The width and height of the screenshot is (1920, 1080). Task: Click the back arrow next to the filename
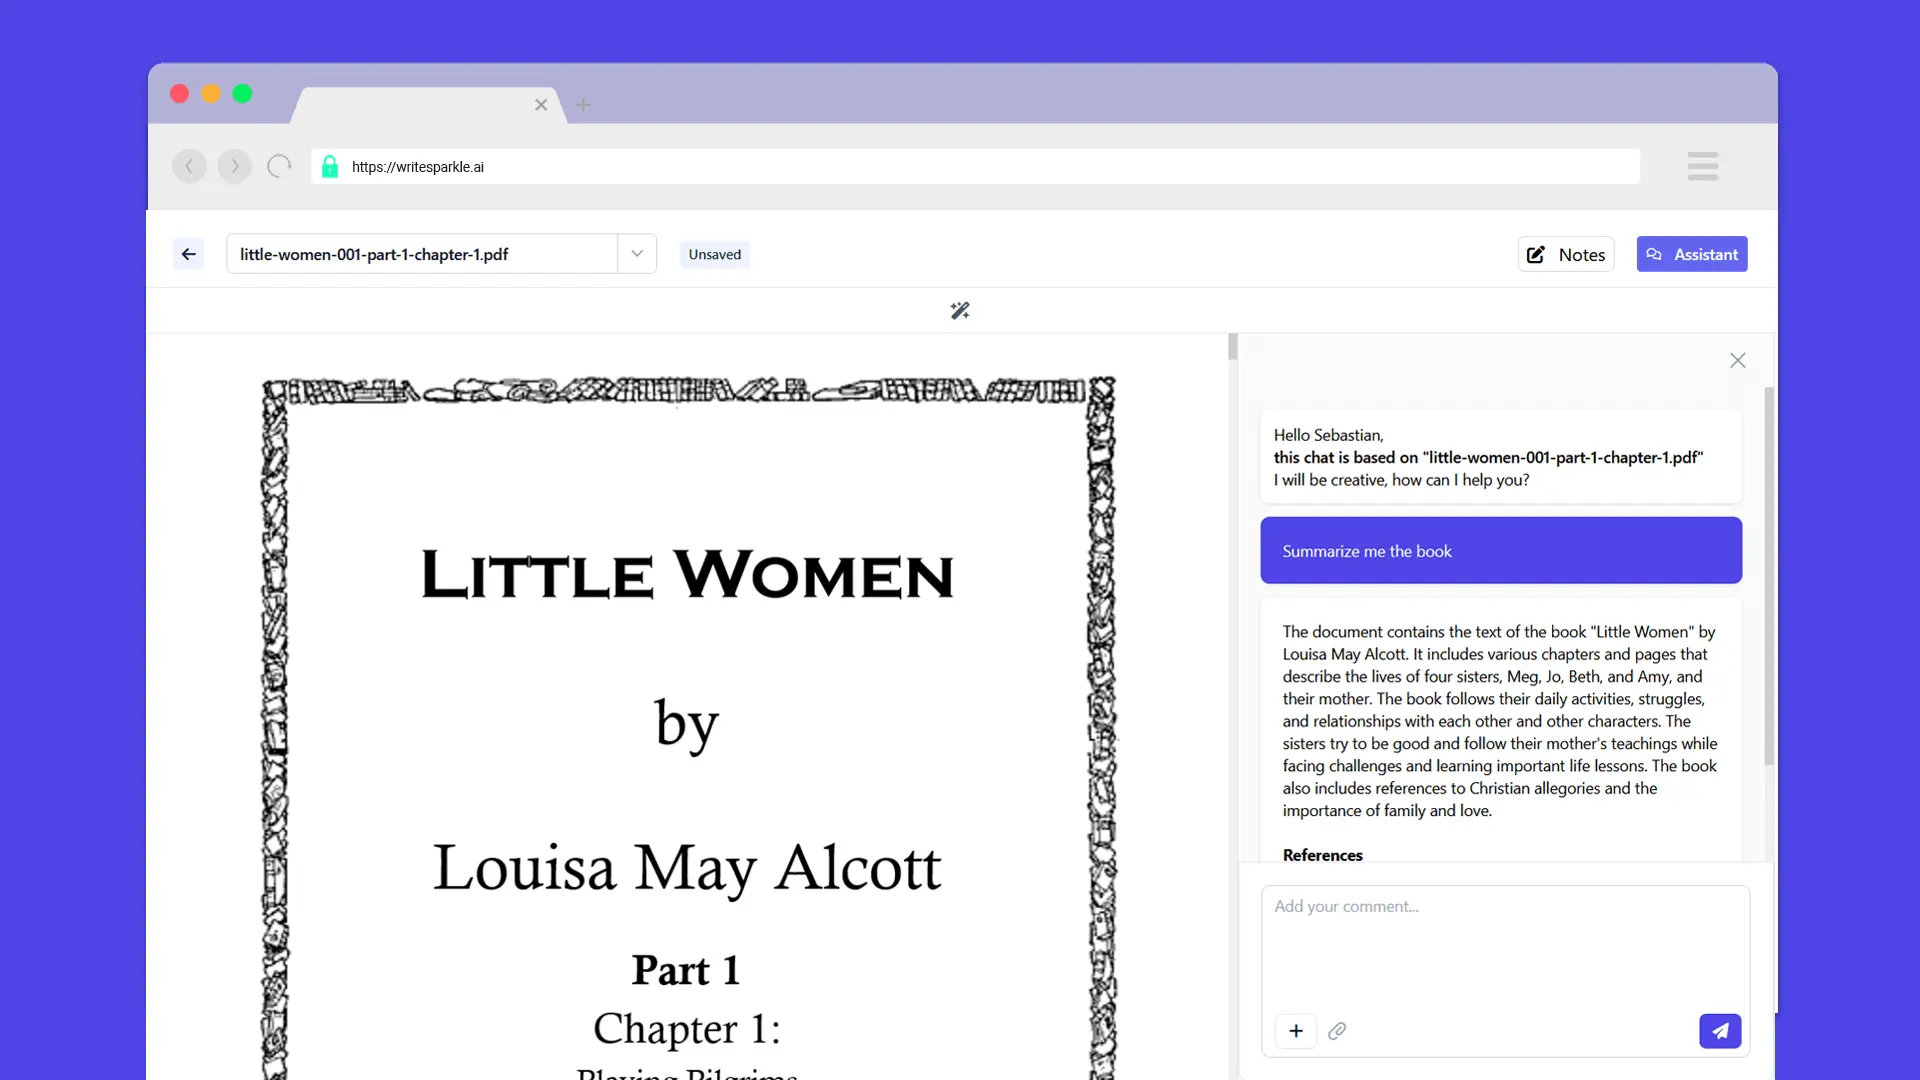(188, 254)
